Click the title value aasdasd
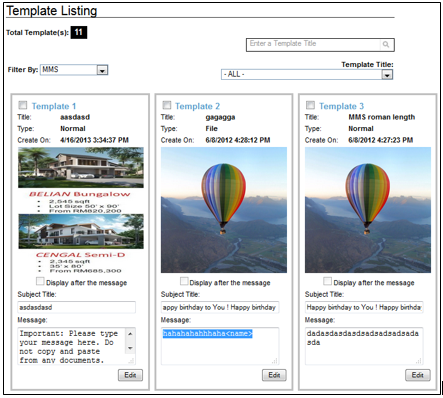The height and width of the screenshot is (398, 443). point(75,117)
